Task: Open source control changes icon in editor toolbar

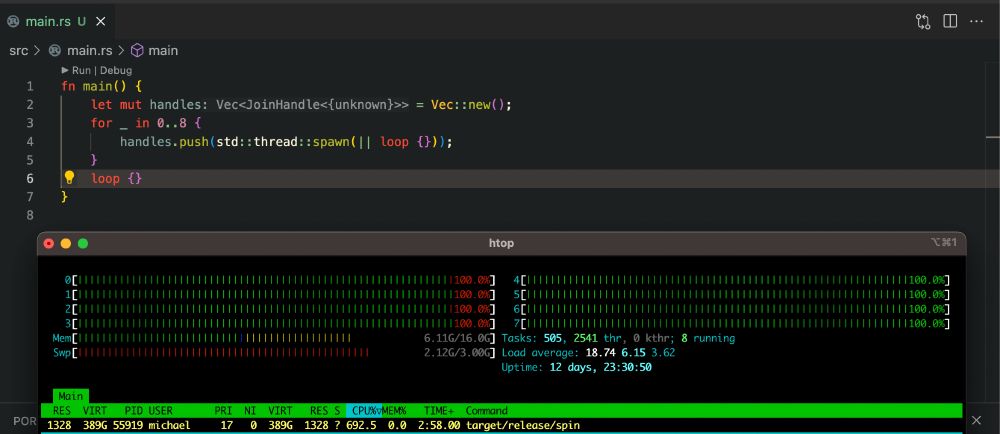Action: click(923, 22)
